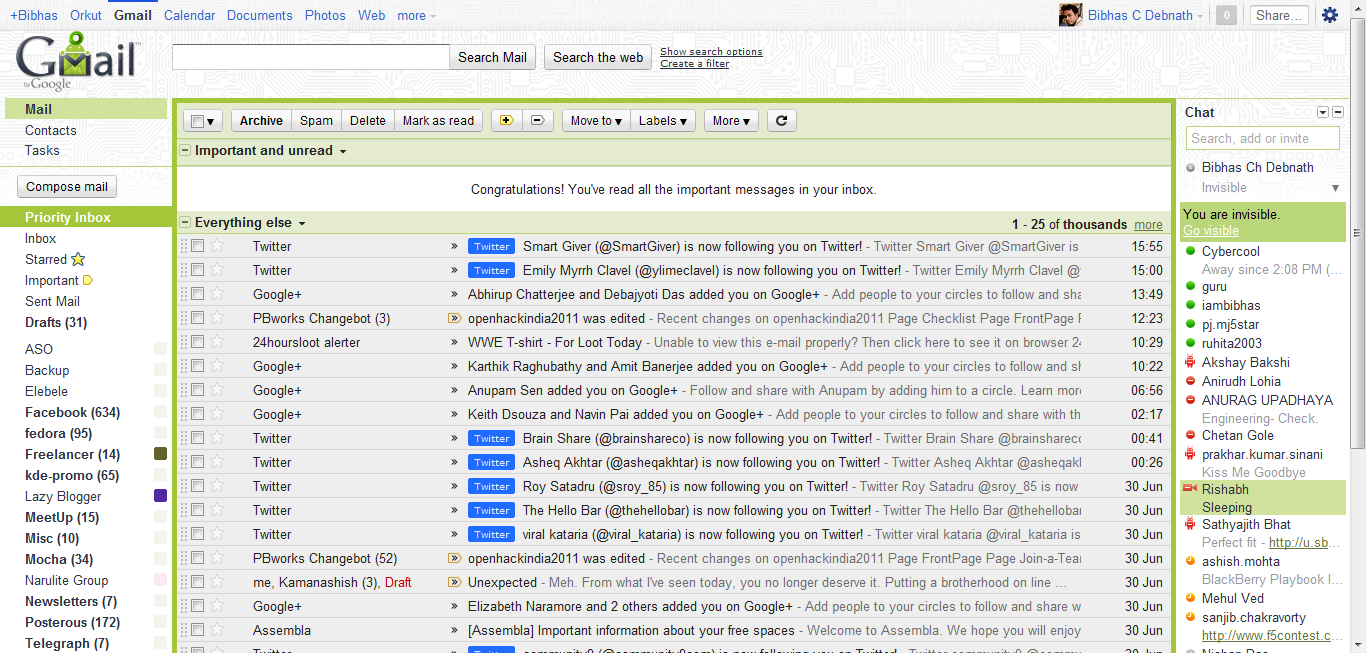Tick the checkbox for the 24hoursloot alerter email
This screenshot has width=1366, height=653.
pos(197,342)
